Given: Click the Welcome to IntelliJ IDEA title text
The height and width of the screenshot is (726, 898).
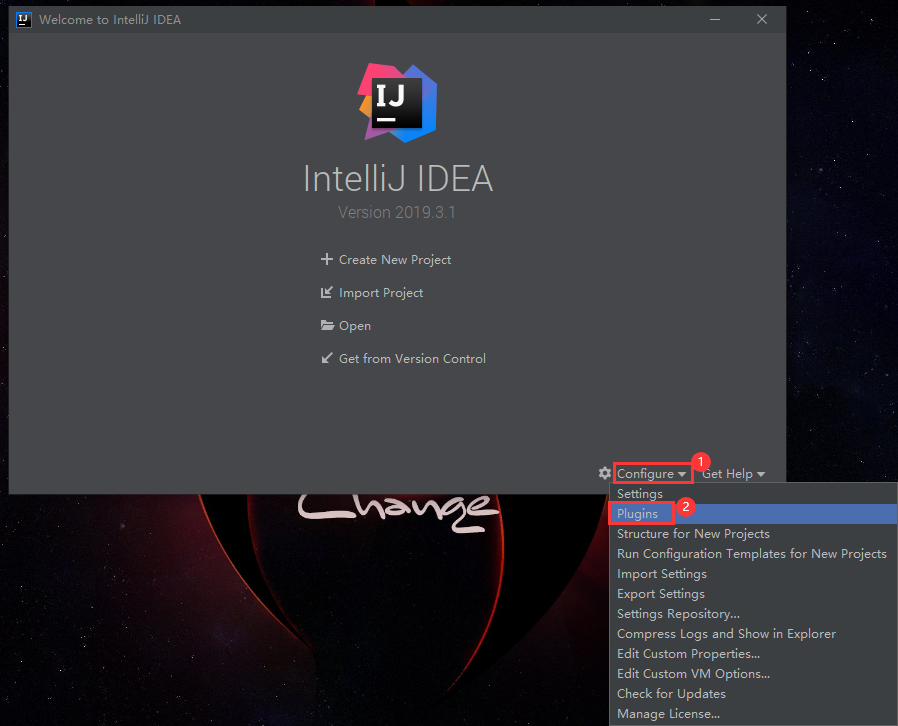Looking at the screenshot, I should 110,19.
